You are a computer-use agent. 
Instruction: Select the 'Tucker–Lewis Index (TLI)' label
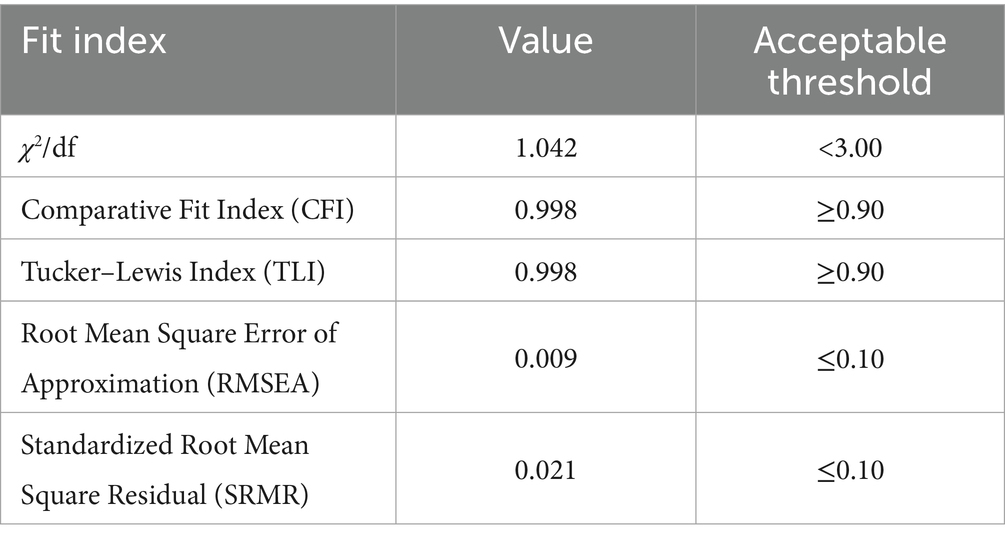coord(153,273)
